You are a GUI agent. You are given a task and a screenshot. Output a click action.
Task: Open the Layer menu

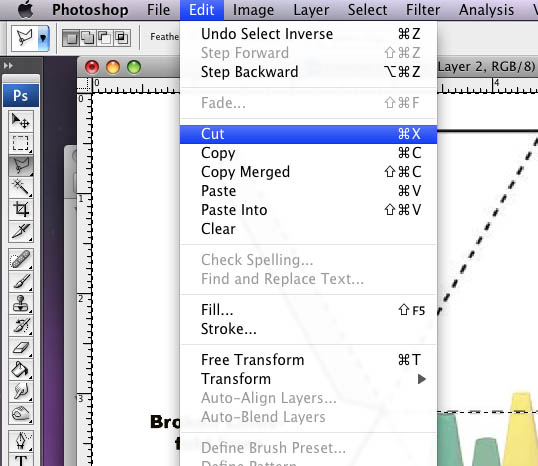[311, 10]
